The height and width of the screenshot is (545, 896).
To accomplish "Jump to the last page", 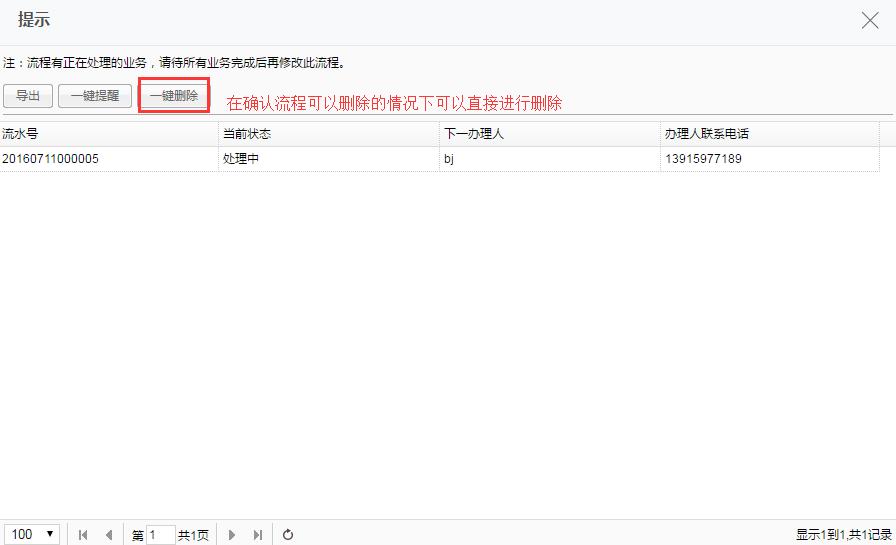I will [258, 535].
